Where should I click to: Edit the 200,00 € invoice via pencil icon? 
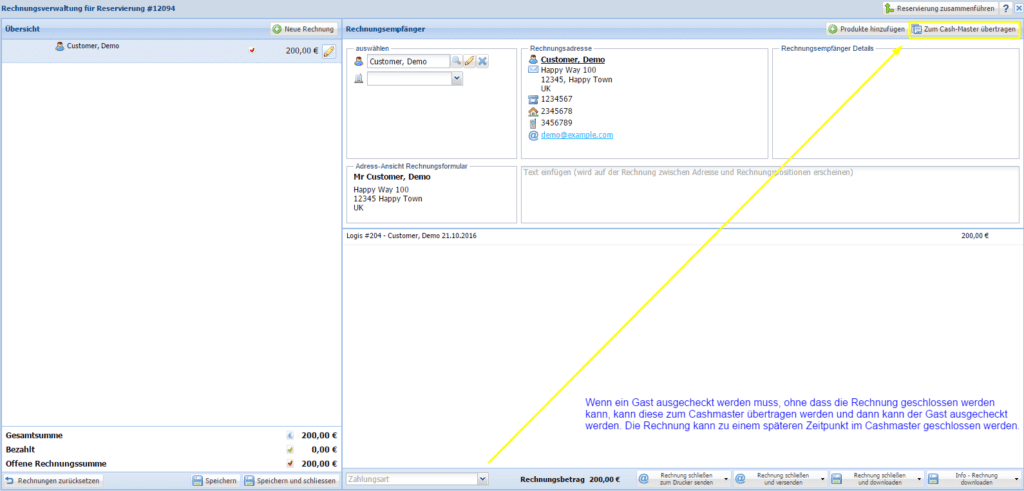point(328,51)
